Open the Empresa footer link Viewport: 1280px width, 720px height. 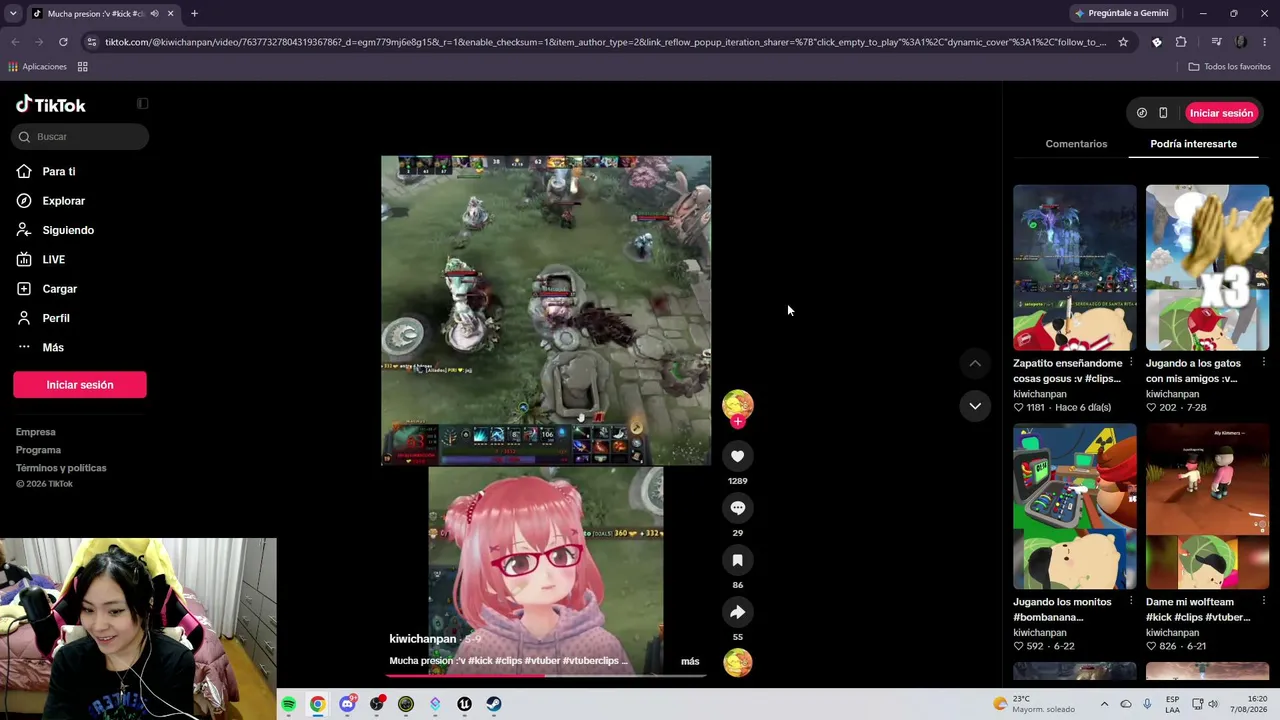(35, 432)
